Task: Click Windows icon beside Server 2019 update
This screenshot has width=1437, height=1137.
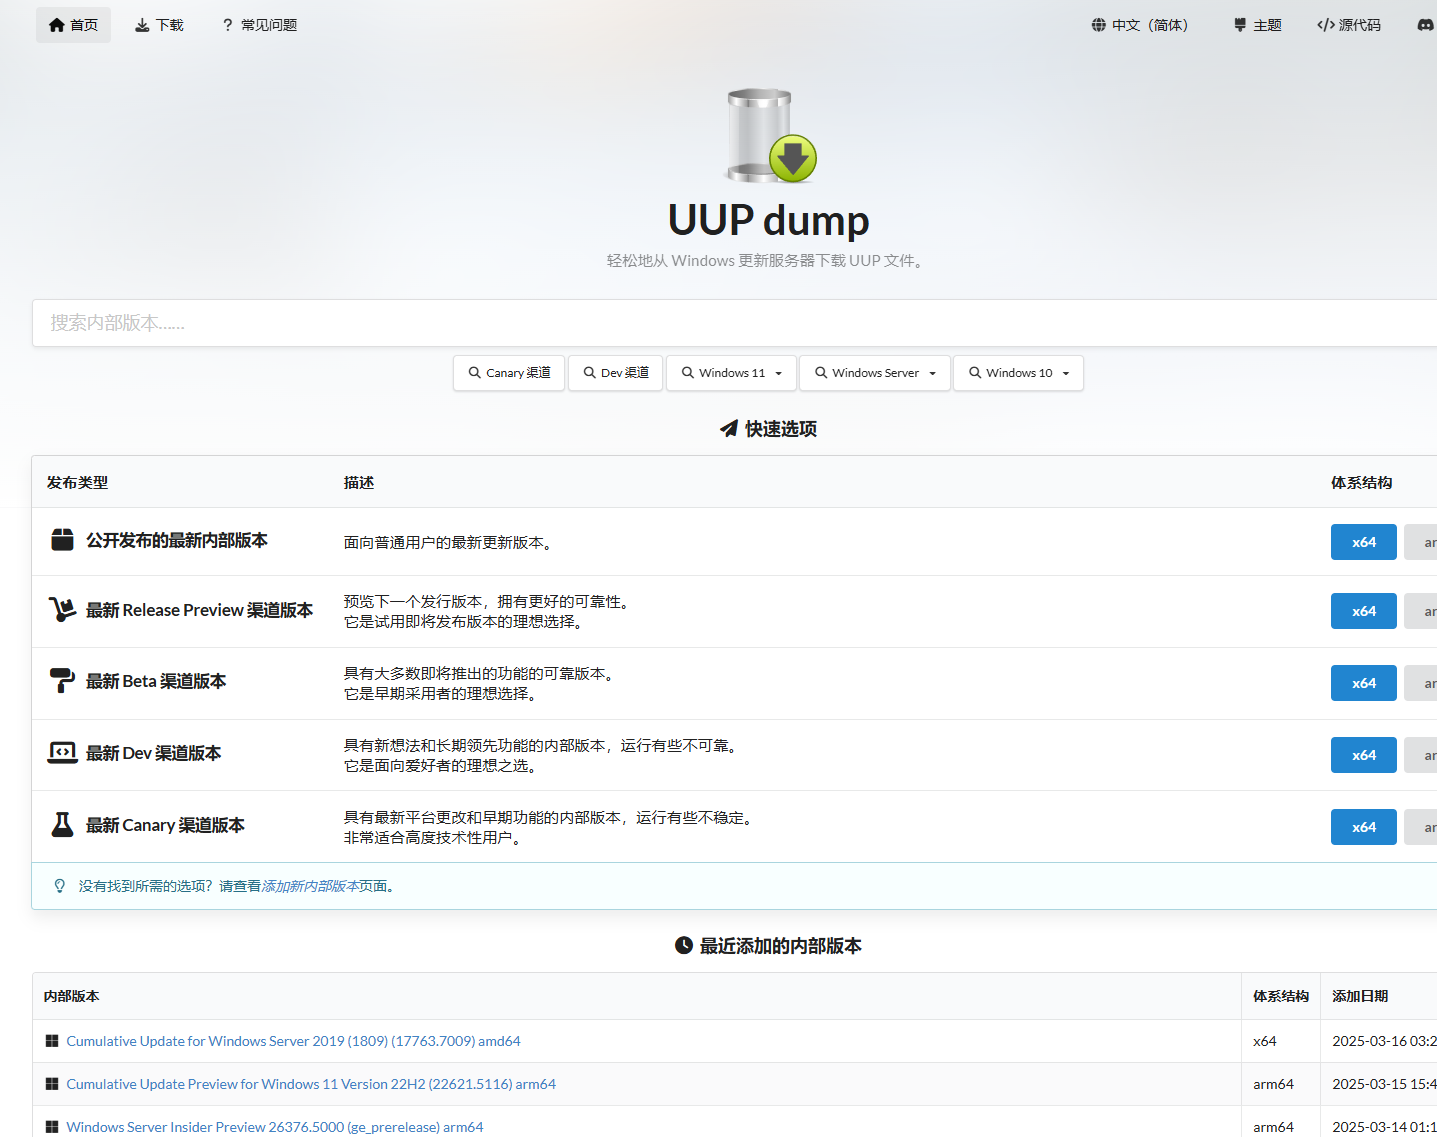Action: (x=52, y=1041)
